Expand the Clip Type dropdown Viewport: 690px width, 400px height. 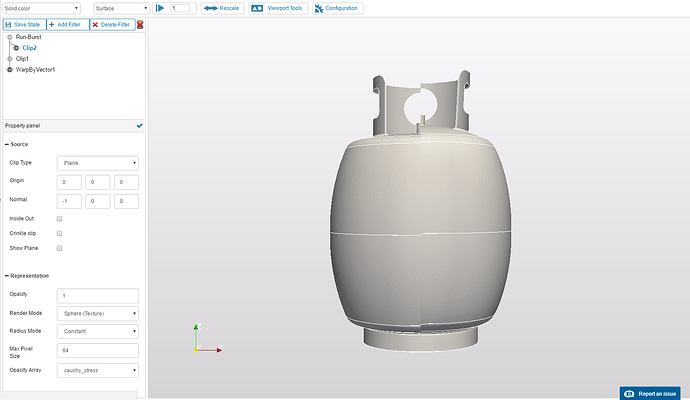click(x=97, y=162)
